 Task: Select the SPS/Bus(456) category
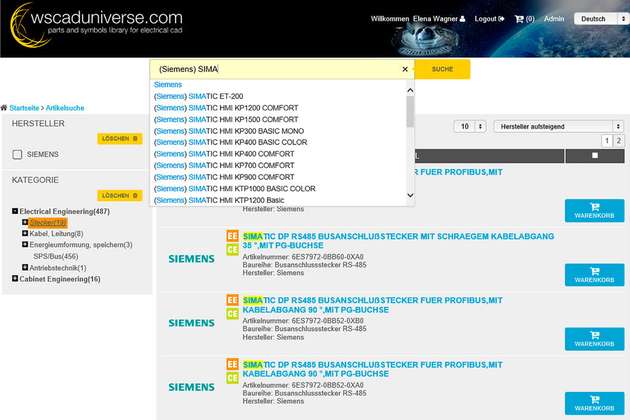click(56, 256)
